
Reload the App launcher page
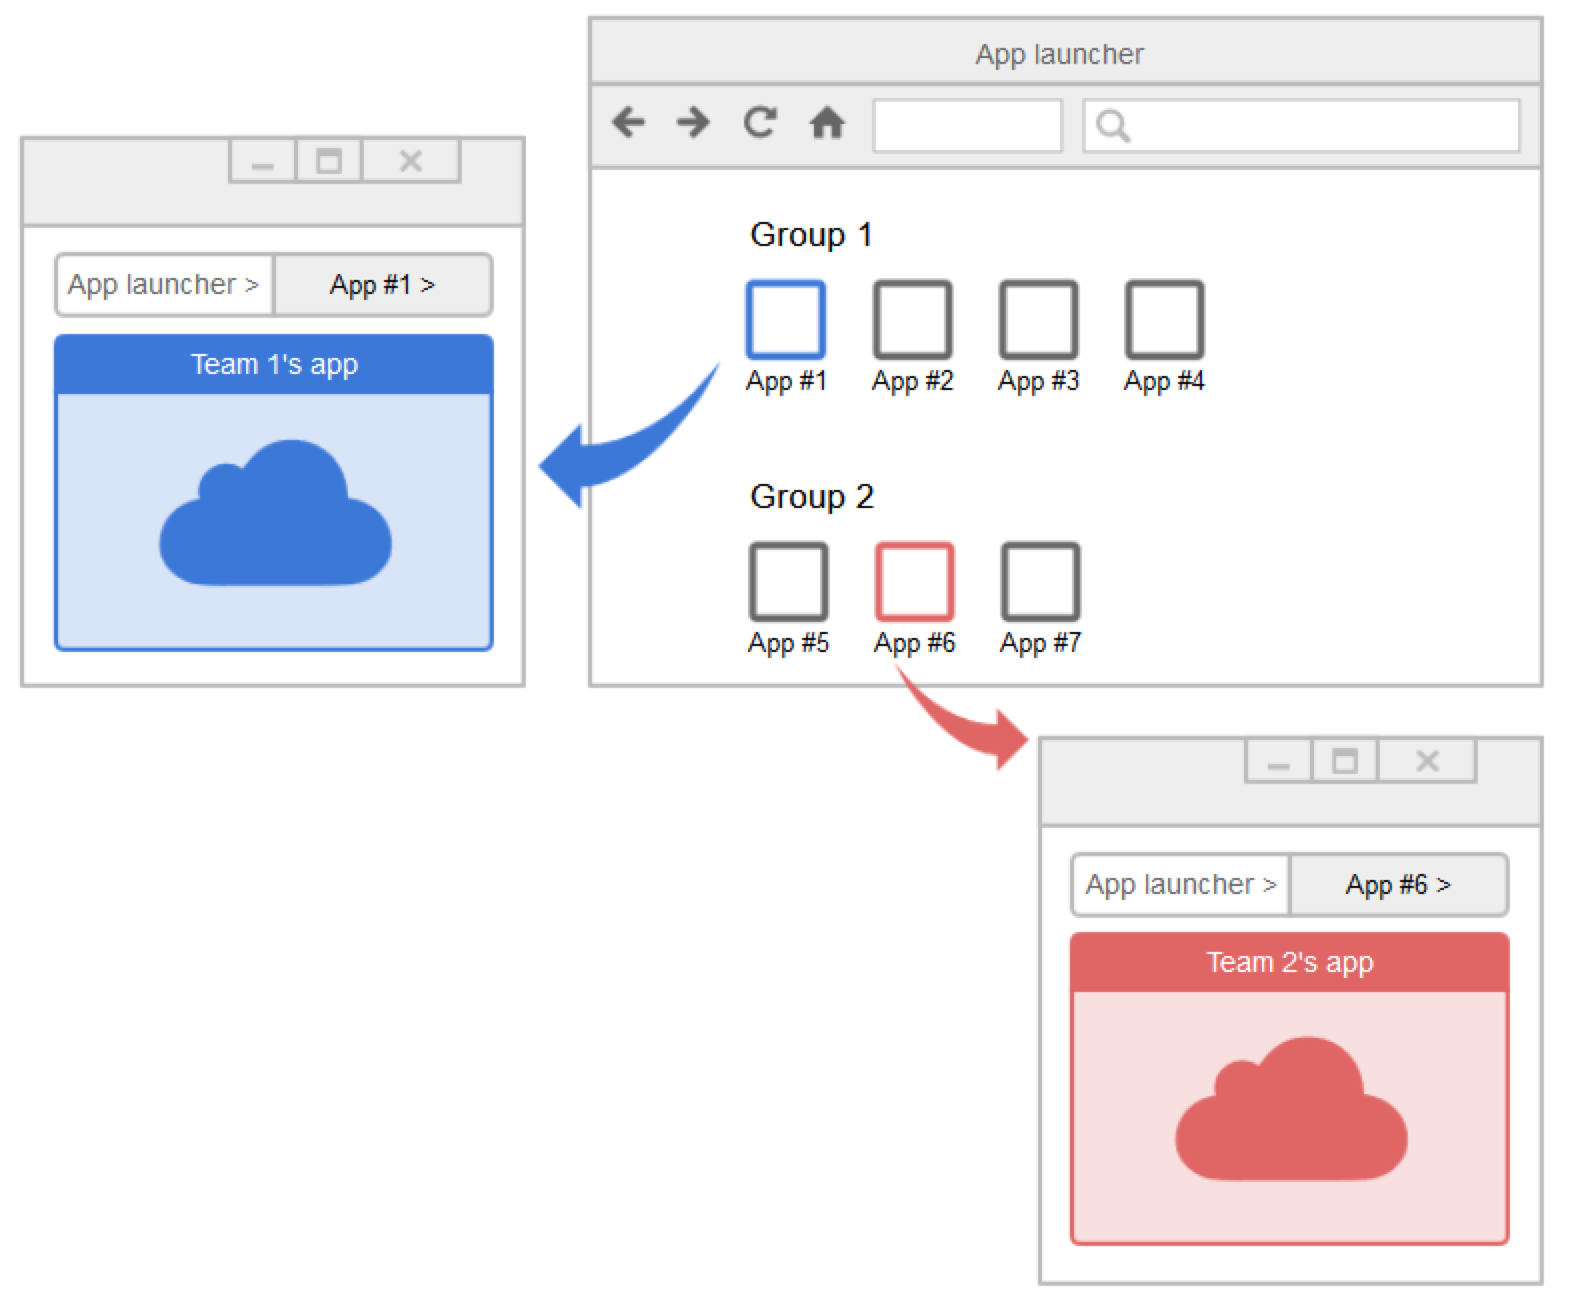tap(760, 123)
